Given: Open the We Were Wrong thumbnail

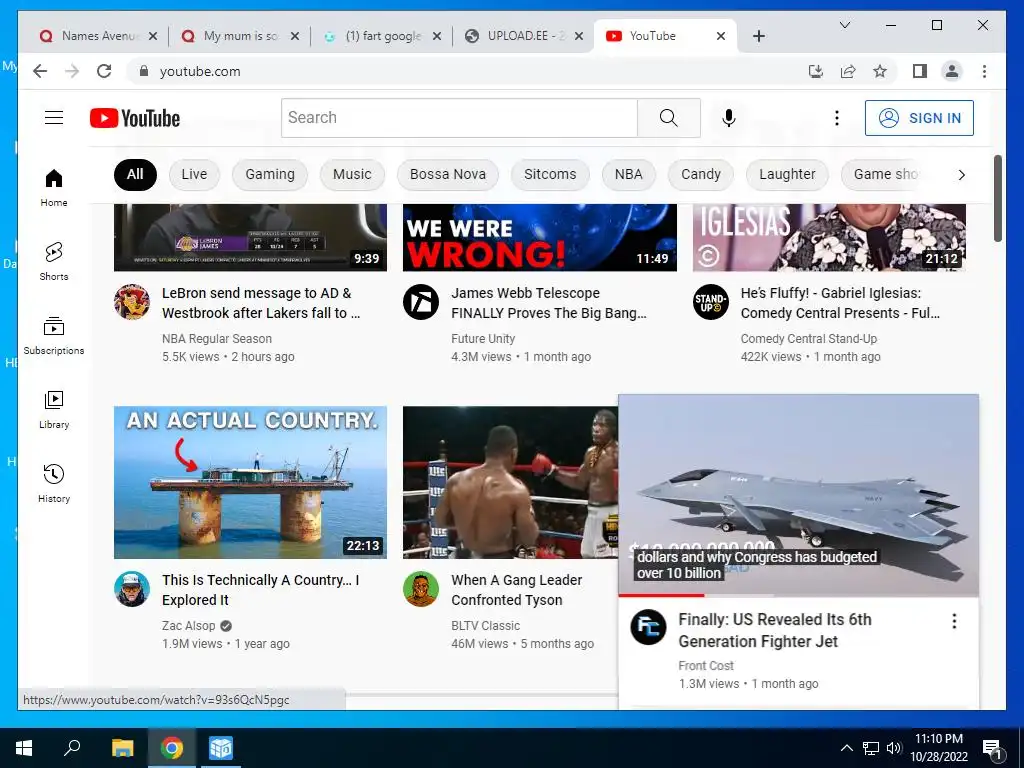Looking at the screenshot, I should tap(539, 237).
